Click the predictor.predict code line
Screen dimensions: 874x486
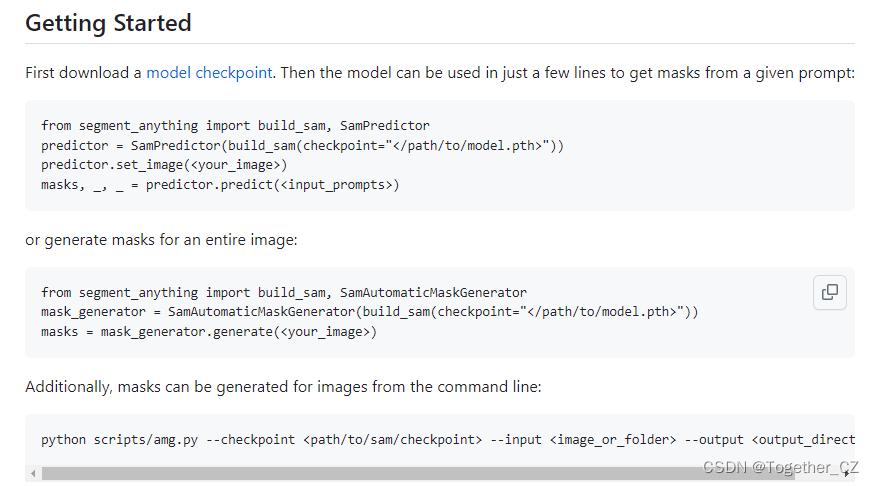click(220, 185)
